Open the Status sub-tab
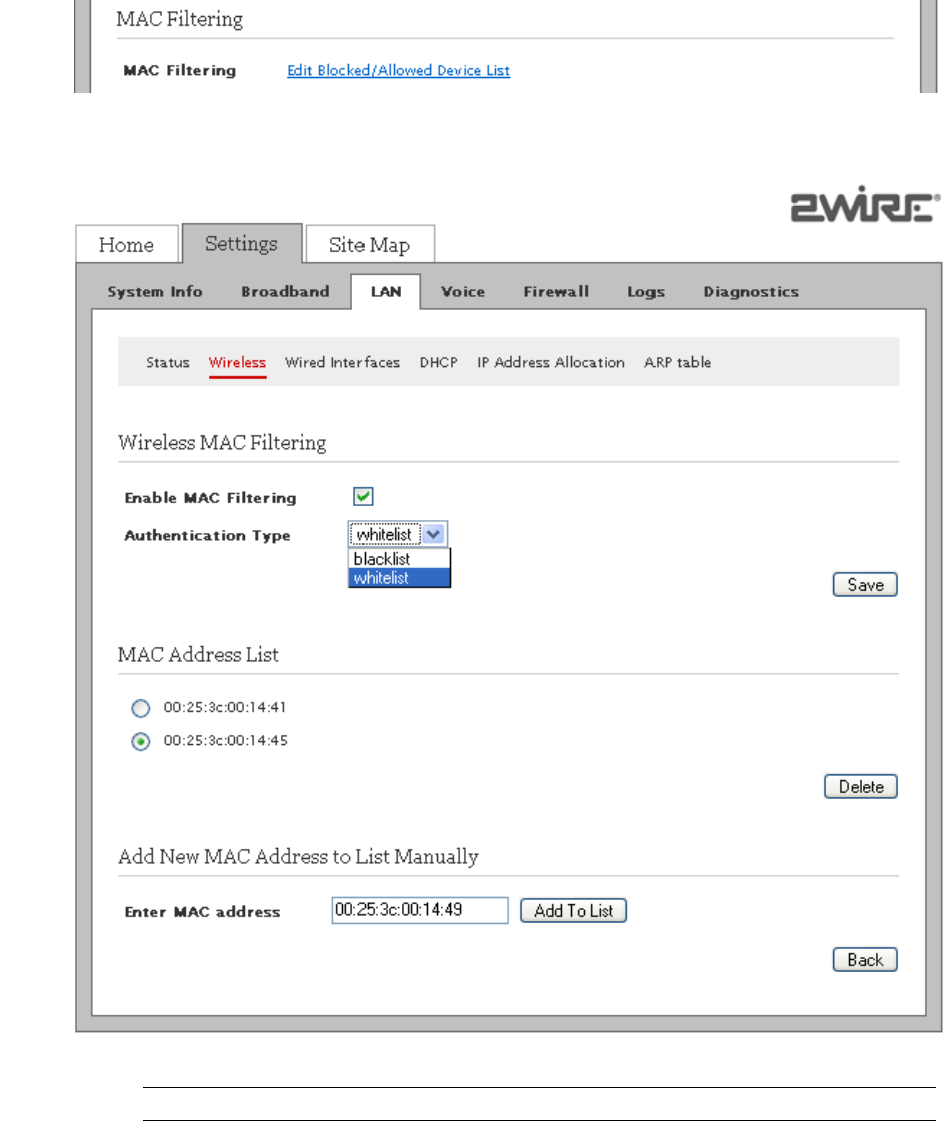Viewport: 947px width, 1132px height. [x=167, y=362]
